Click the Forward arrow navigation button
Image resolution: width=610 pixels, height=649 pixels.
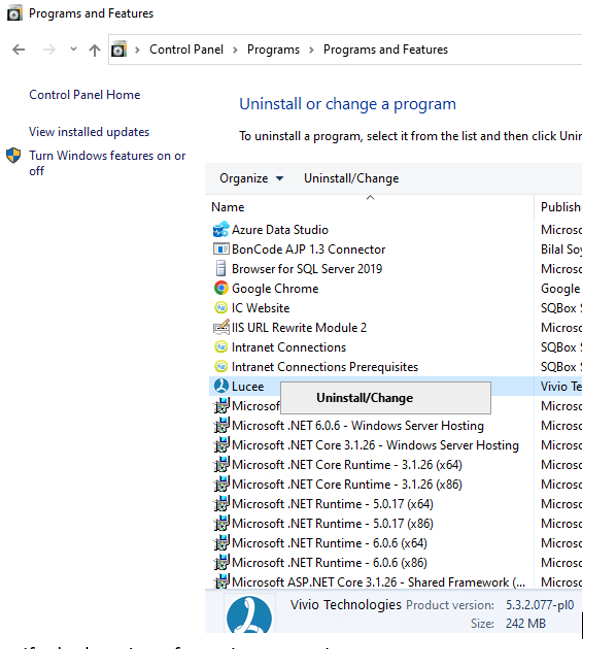[49, 50]
